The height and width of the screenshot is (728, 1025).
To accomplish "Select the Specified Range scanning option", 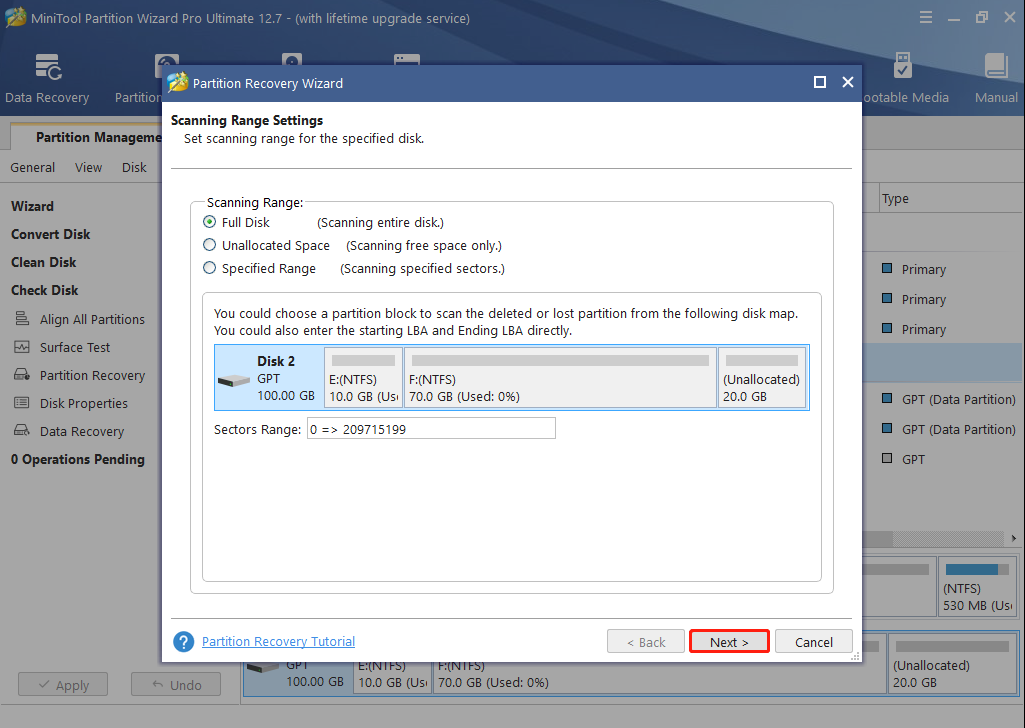I will tap(209, 268).
